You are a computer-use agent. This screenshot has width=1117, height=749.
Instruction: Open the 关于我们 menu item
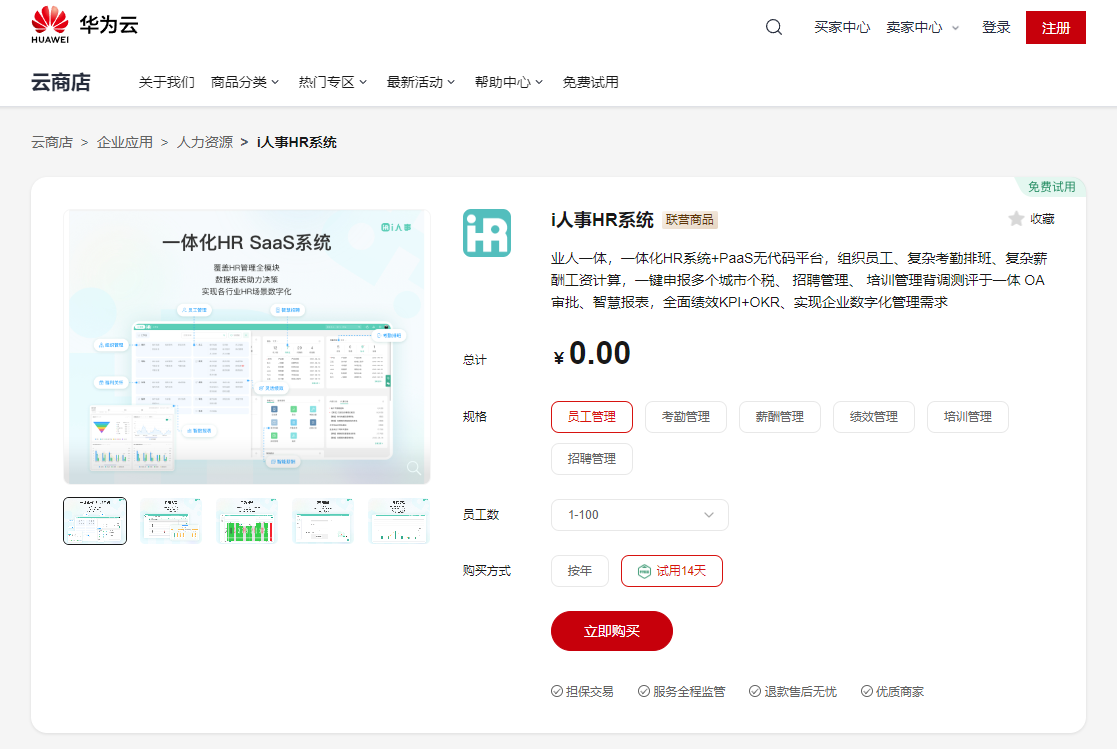point(166,83)
